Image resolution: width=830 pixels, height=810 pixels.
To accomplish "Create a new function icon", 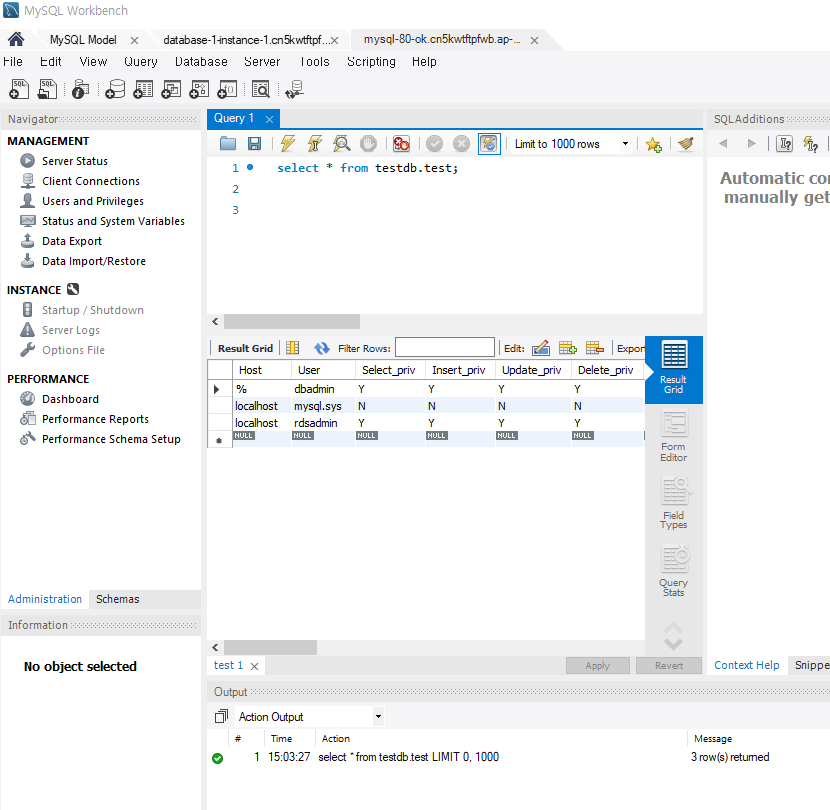I will tap(227, 89).
